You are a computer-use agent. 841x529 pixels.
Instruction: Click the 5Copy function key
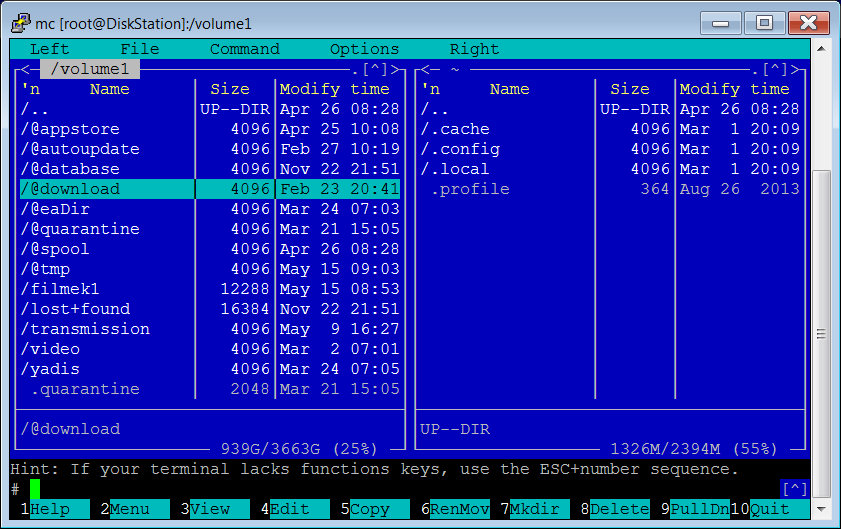(375, 509)
